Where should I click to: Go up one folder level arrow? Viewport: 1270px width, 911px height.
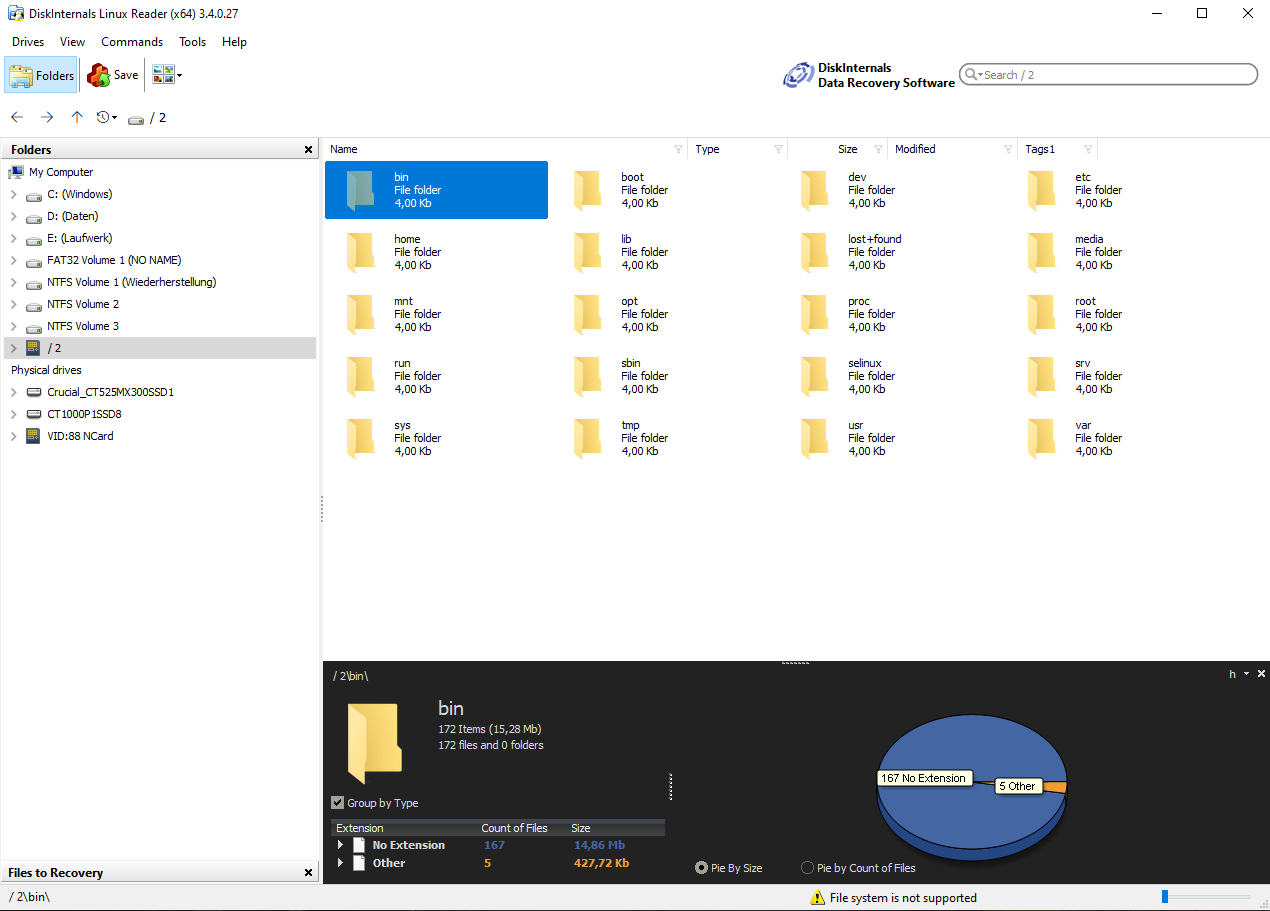click(77, 117)
